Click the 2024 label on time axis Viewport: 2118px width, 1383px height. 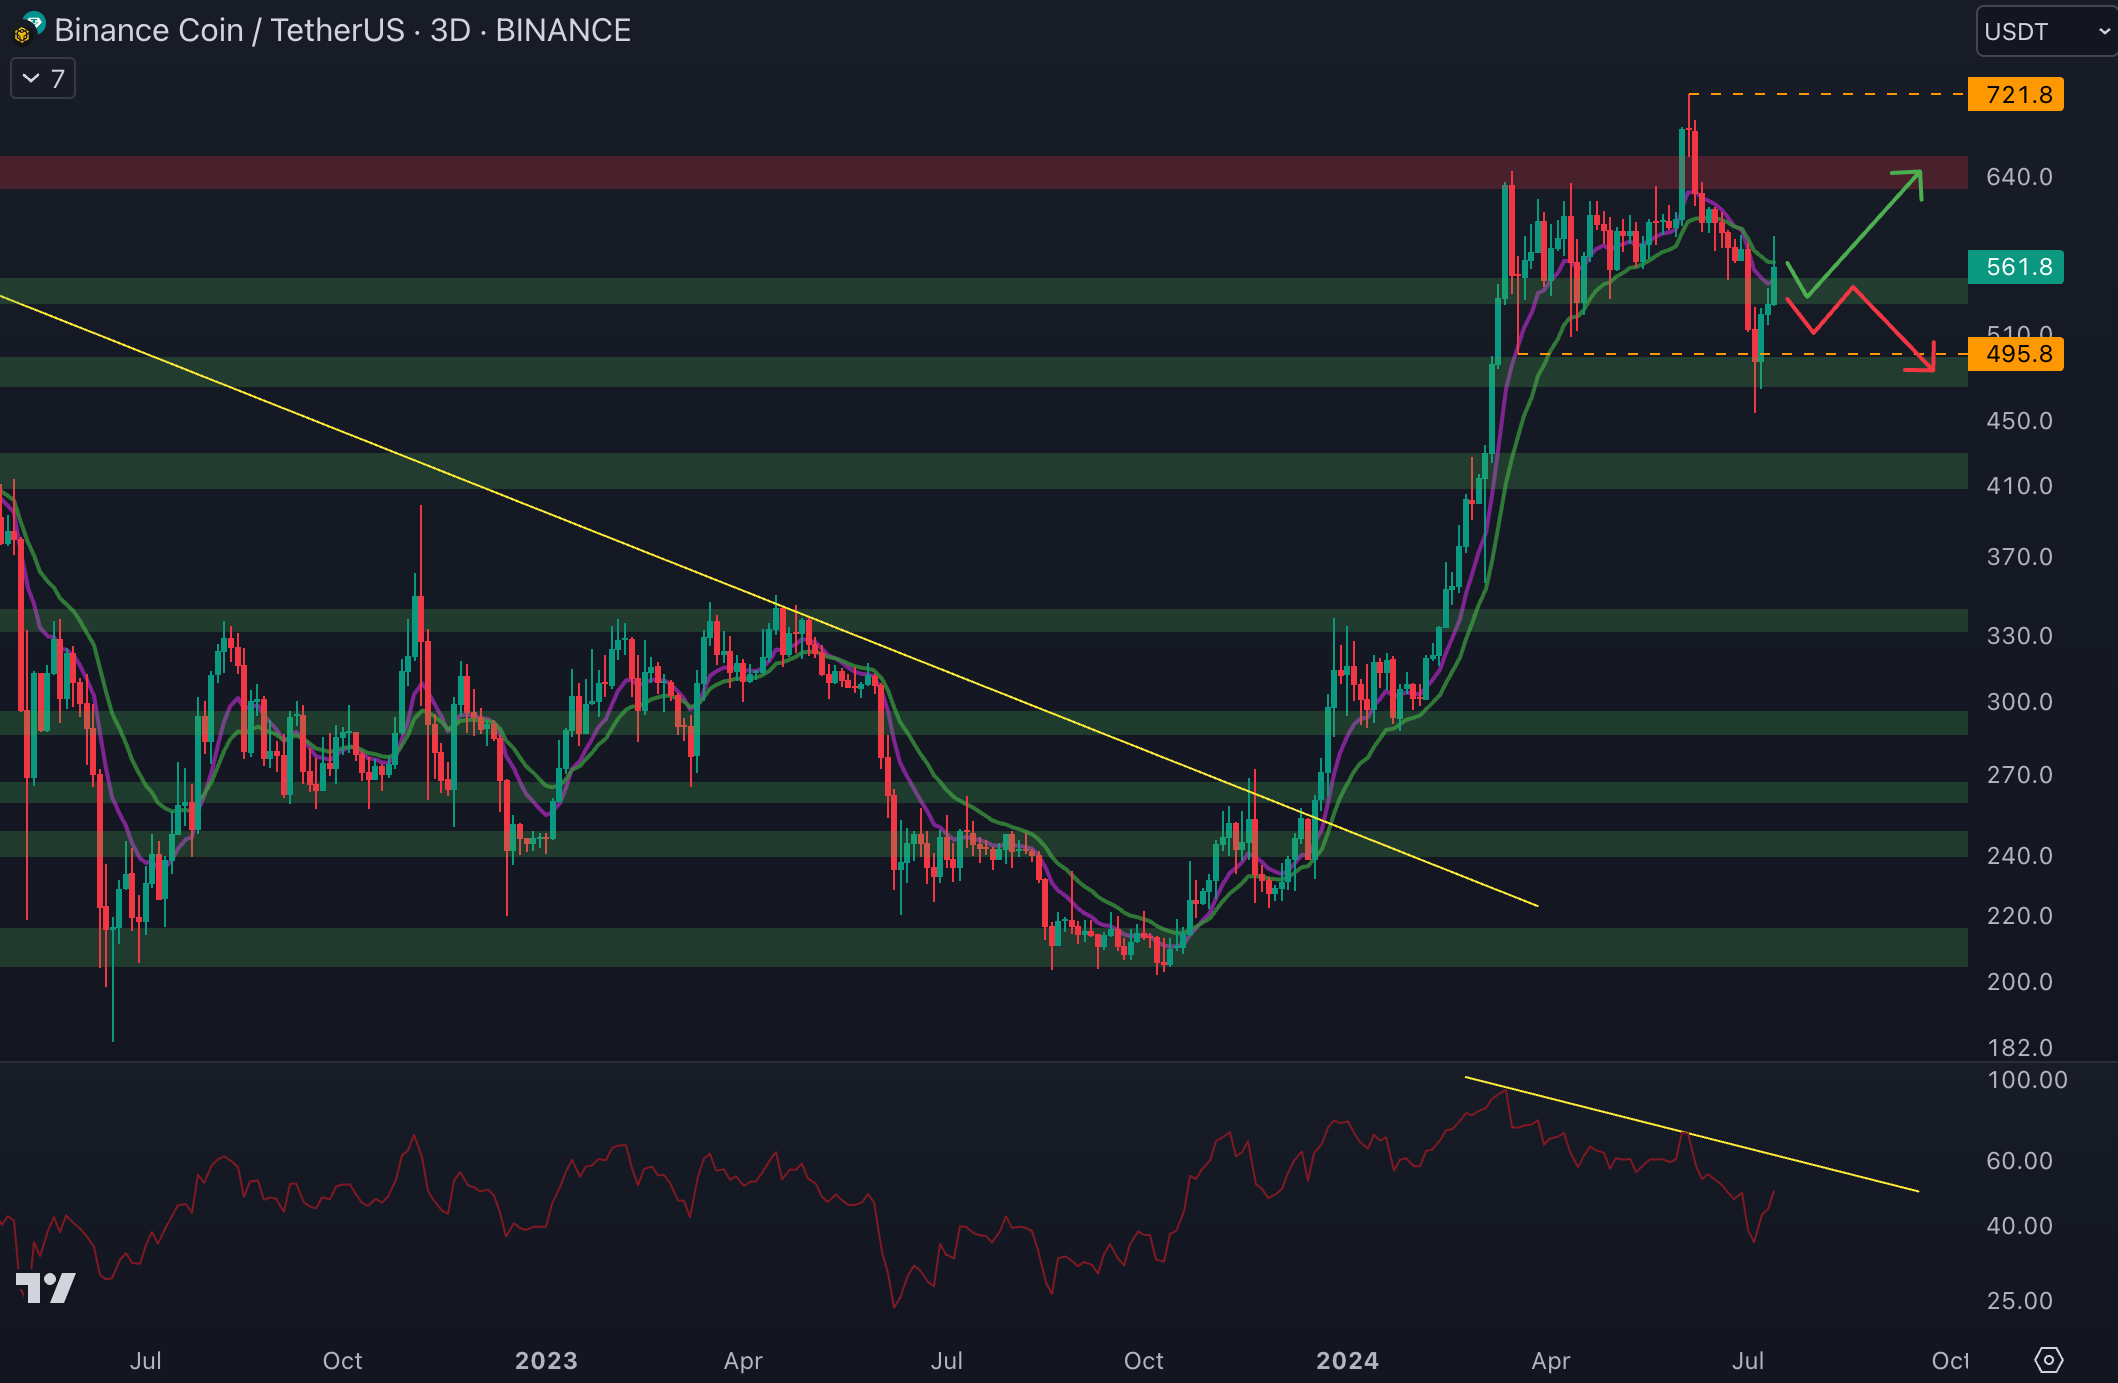tap(1347, 1360)
